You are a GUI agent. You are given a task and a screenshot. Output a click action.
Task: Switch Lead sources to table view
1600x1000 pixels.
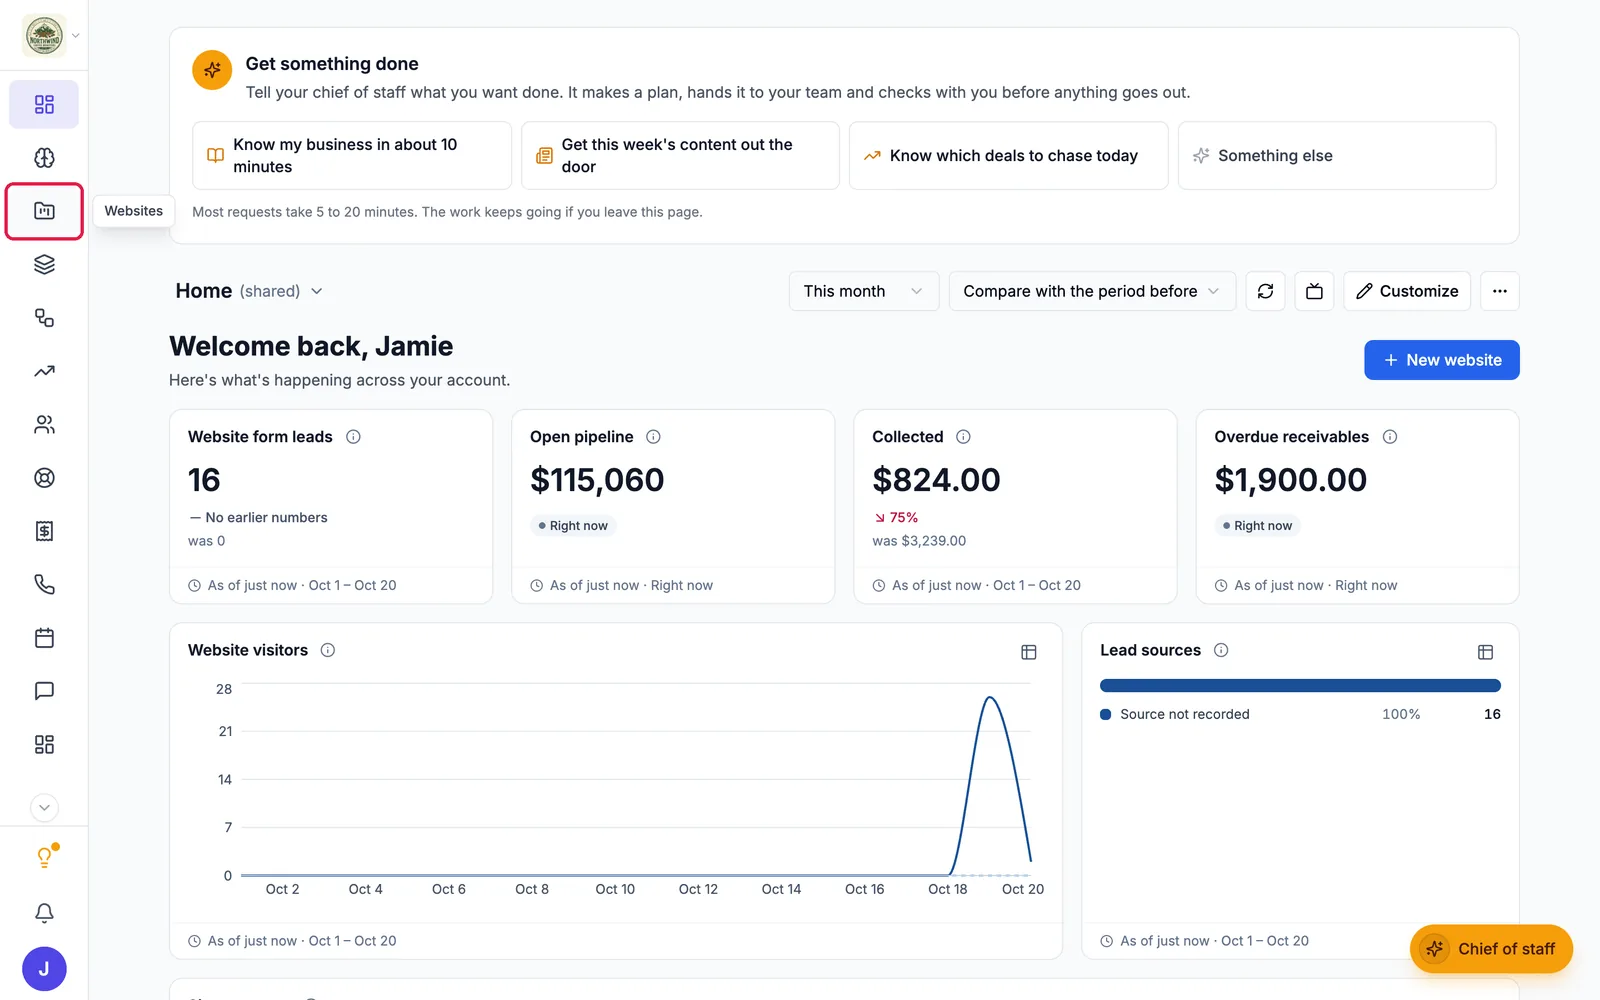(x=1485, y=652)
